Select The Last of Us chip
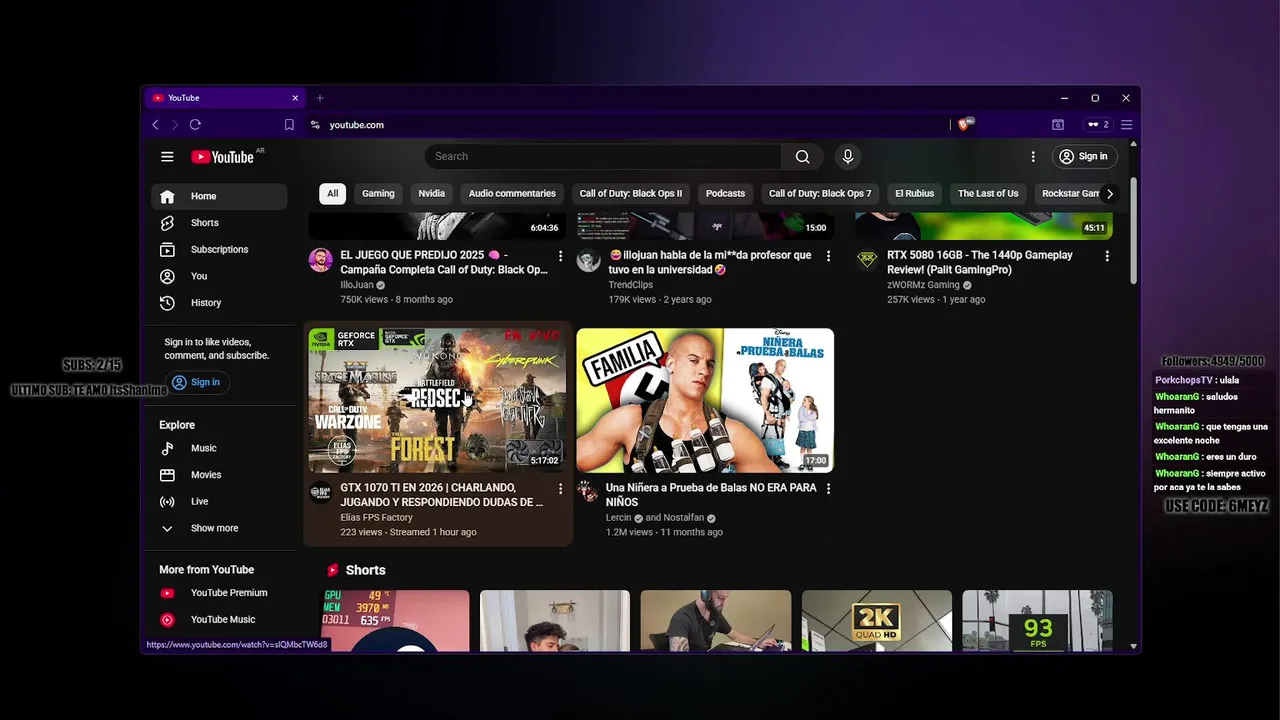The height and width of the screenshot is (720, 1280). click(x=988, y=194)
